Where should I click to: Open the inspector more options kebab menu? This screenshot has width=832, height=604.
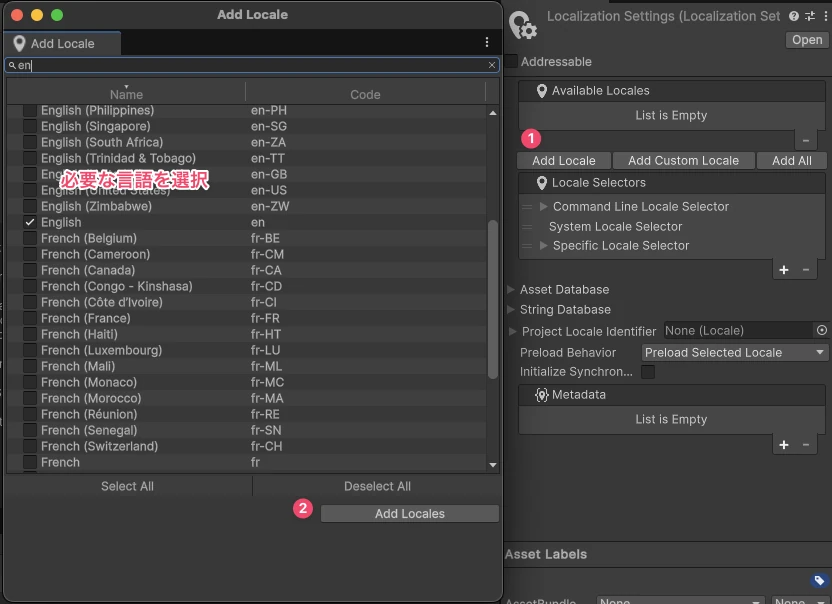click(x=826, y=16)
